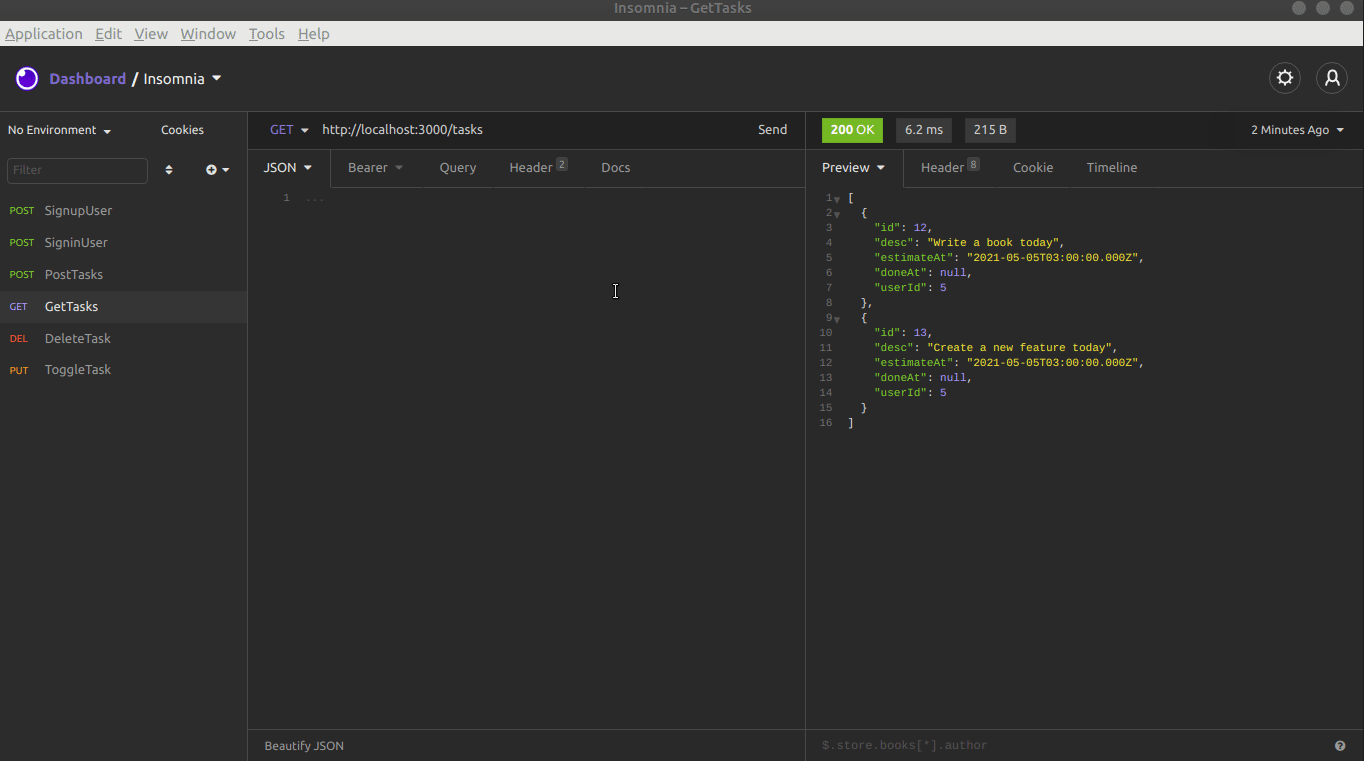Click Beautify JSON
The image size is (1364, 761).
303,745
